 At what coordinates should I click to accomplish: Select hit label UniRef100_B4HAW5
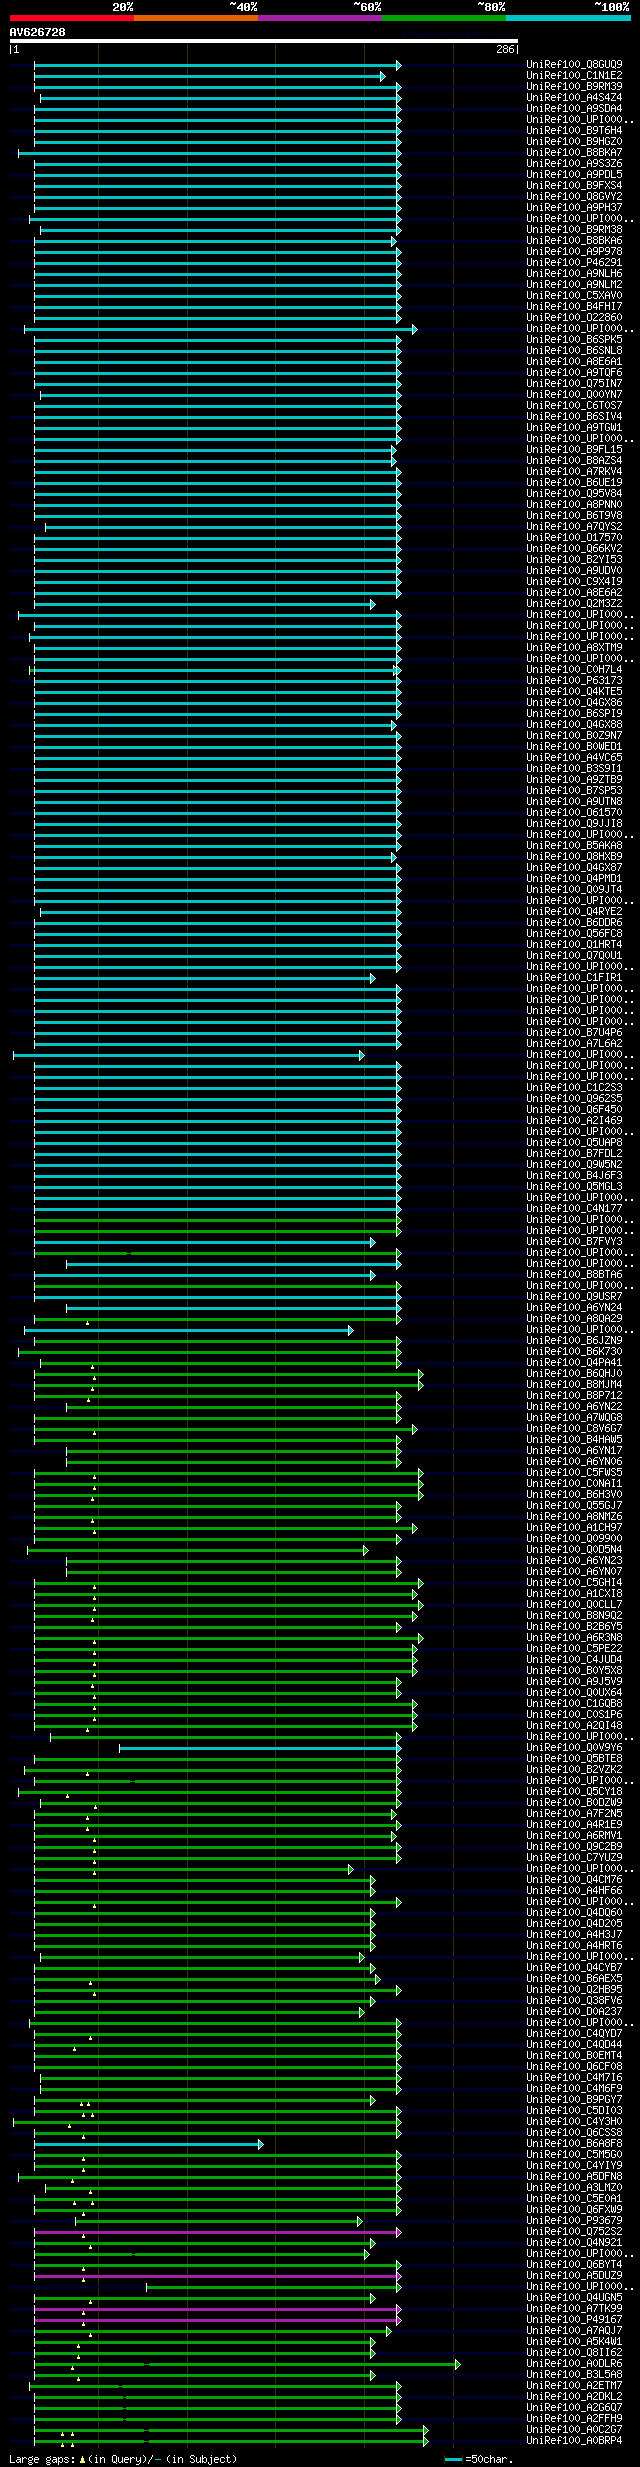pyautogui.click(x=574, y=1440)
